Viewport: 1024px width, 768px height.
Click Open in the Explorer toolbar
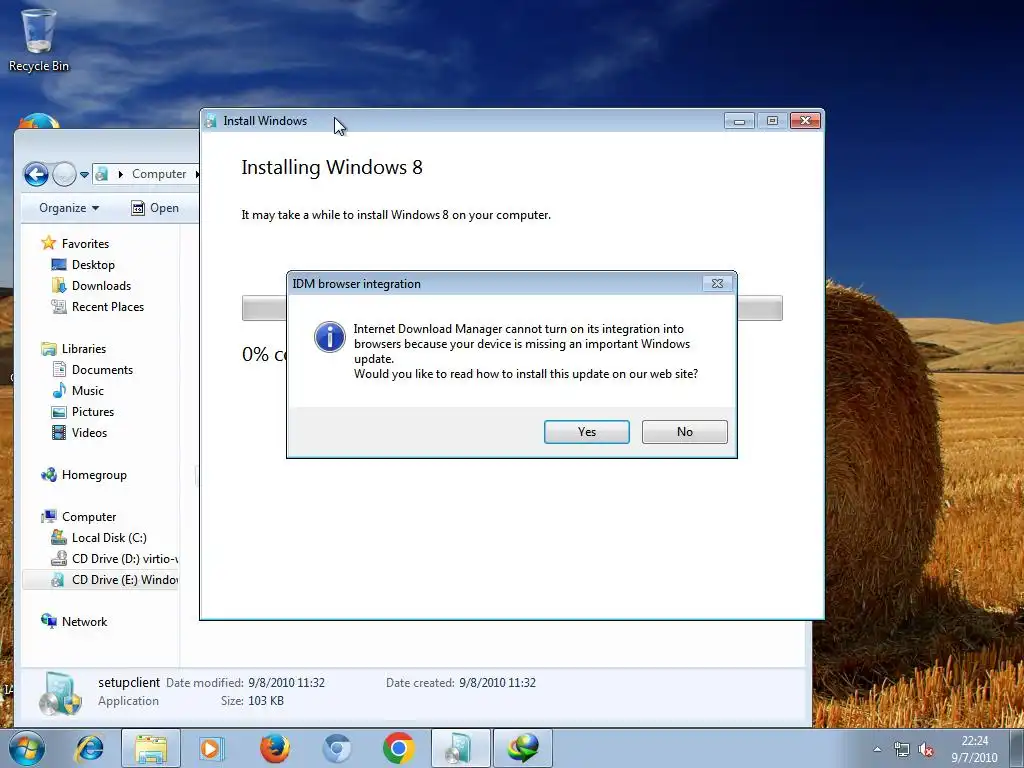pyautogui.click(x=155, y=208)
